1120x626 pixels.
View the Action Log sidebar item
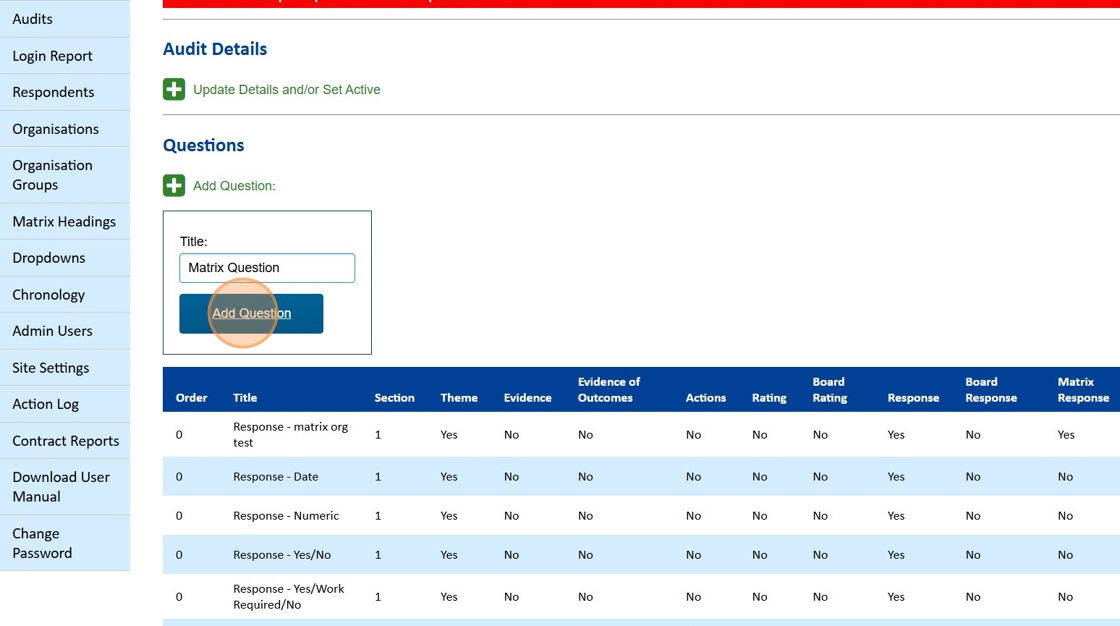click(x=65, y=404)
